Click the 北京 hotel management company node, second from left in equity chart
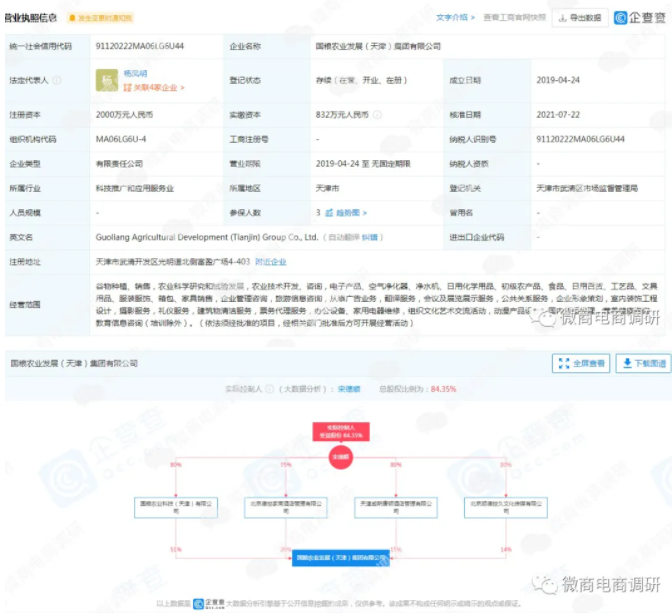This screenshot has height=613, width=672. (286, 508)
